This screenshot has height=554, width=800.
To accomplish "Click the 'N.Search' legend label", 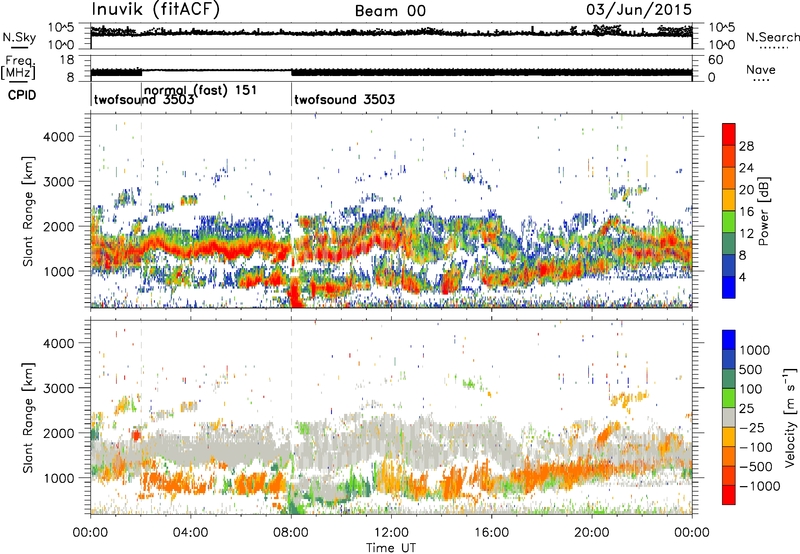I will [772, 37].
